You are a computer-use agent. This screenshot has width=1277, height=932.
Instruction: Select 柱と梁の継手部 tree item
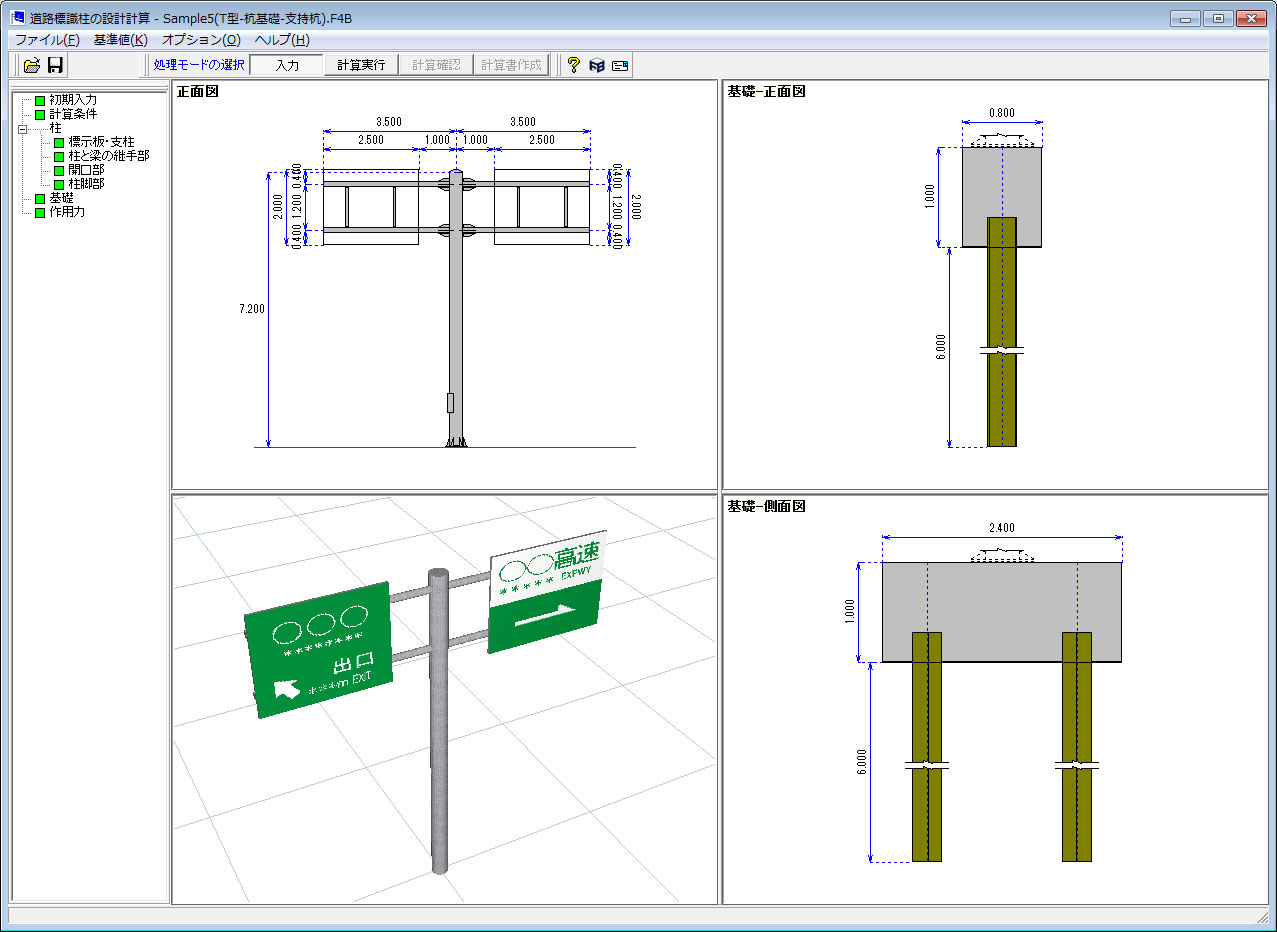point(108,156)
